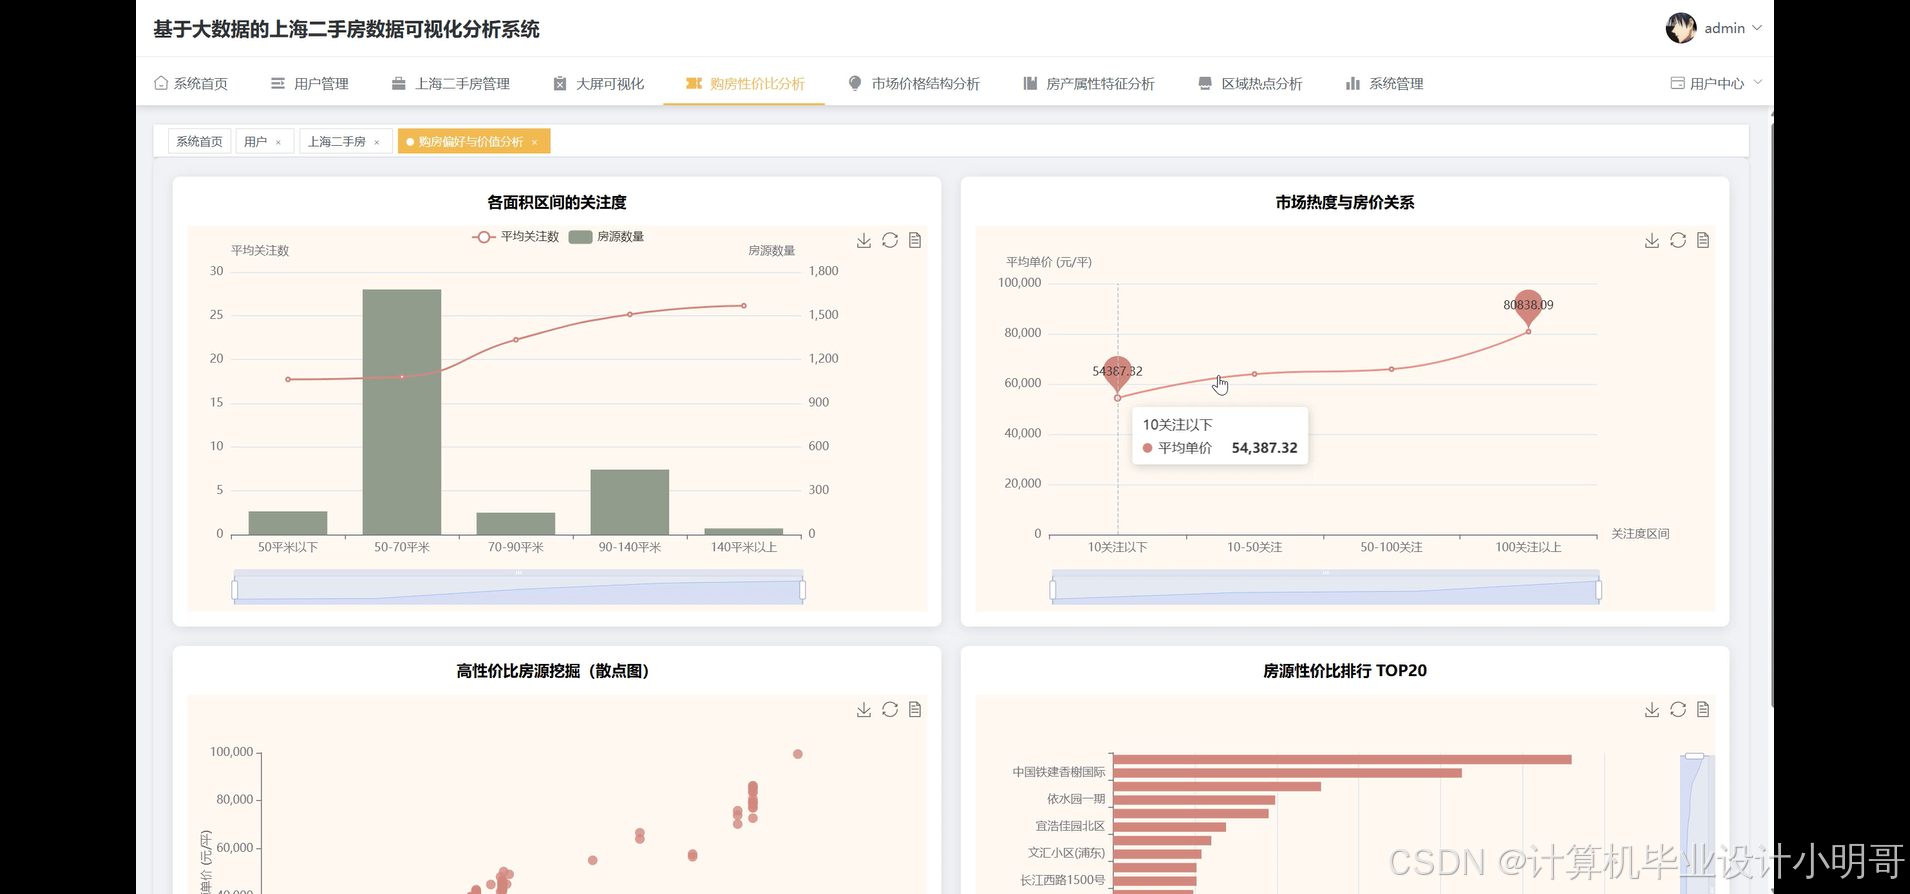Close the 上海二手房 page tab
Viewport: 1910px width, 894px height.
tap(377, 142)
